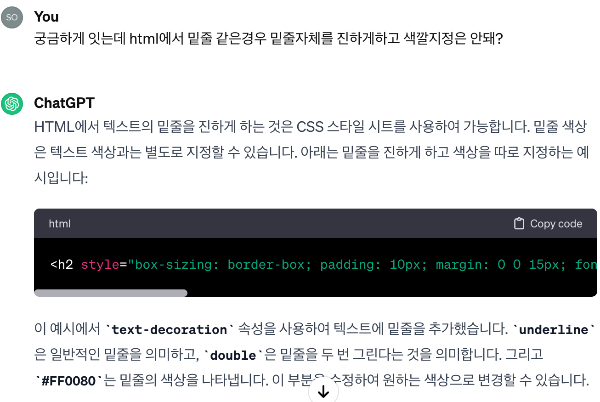The height and width of the screenshot is (402, 600).
Task: Click the horizontal scrollbar of code block
Action: coord(111,293)
